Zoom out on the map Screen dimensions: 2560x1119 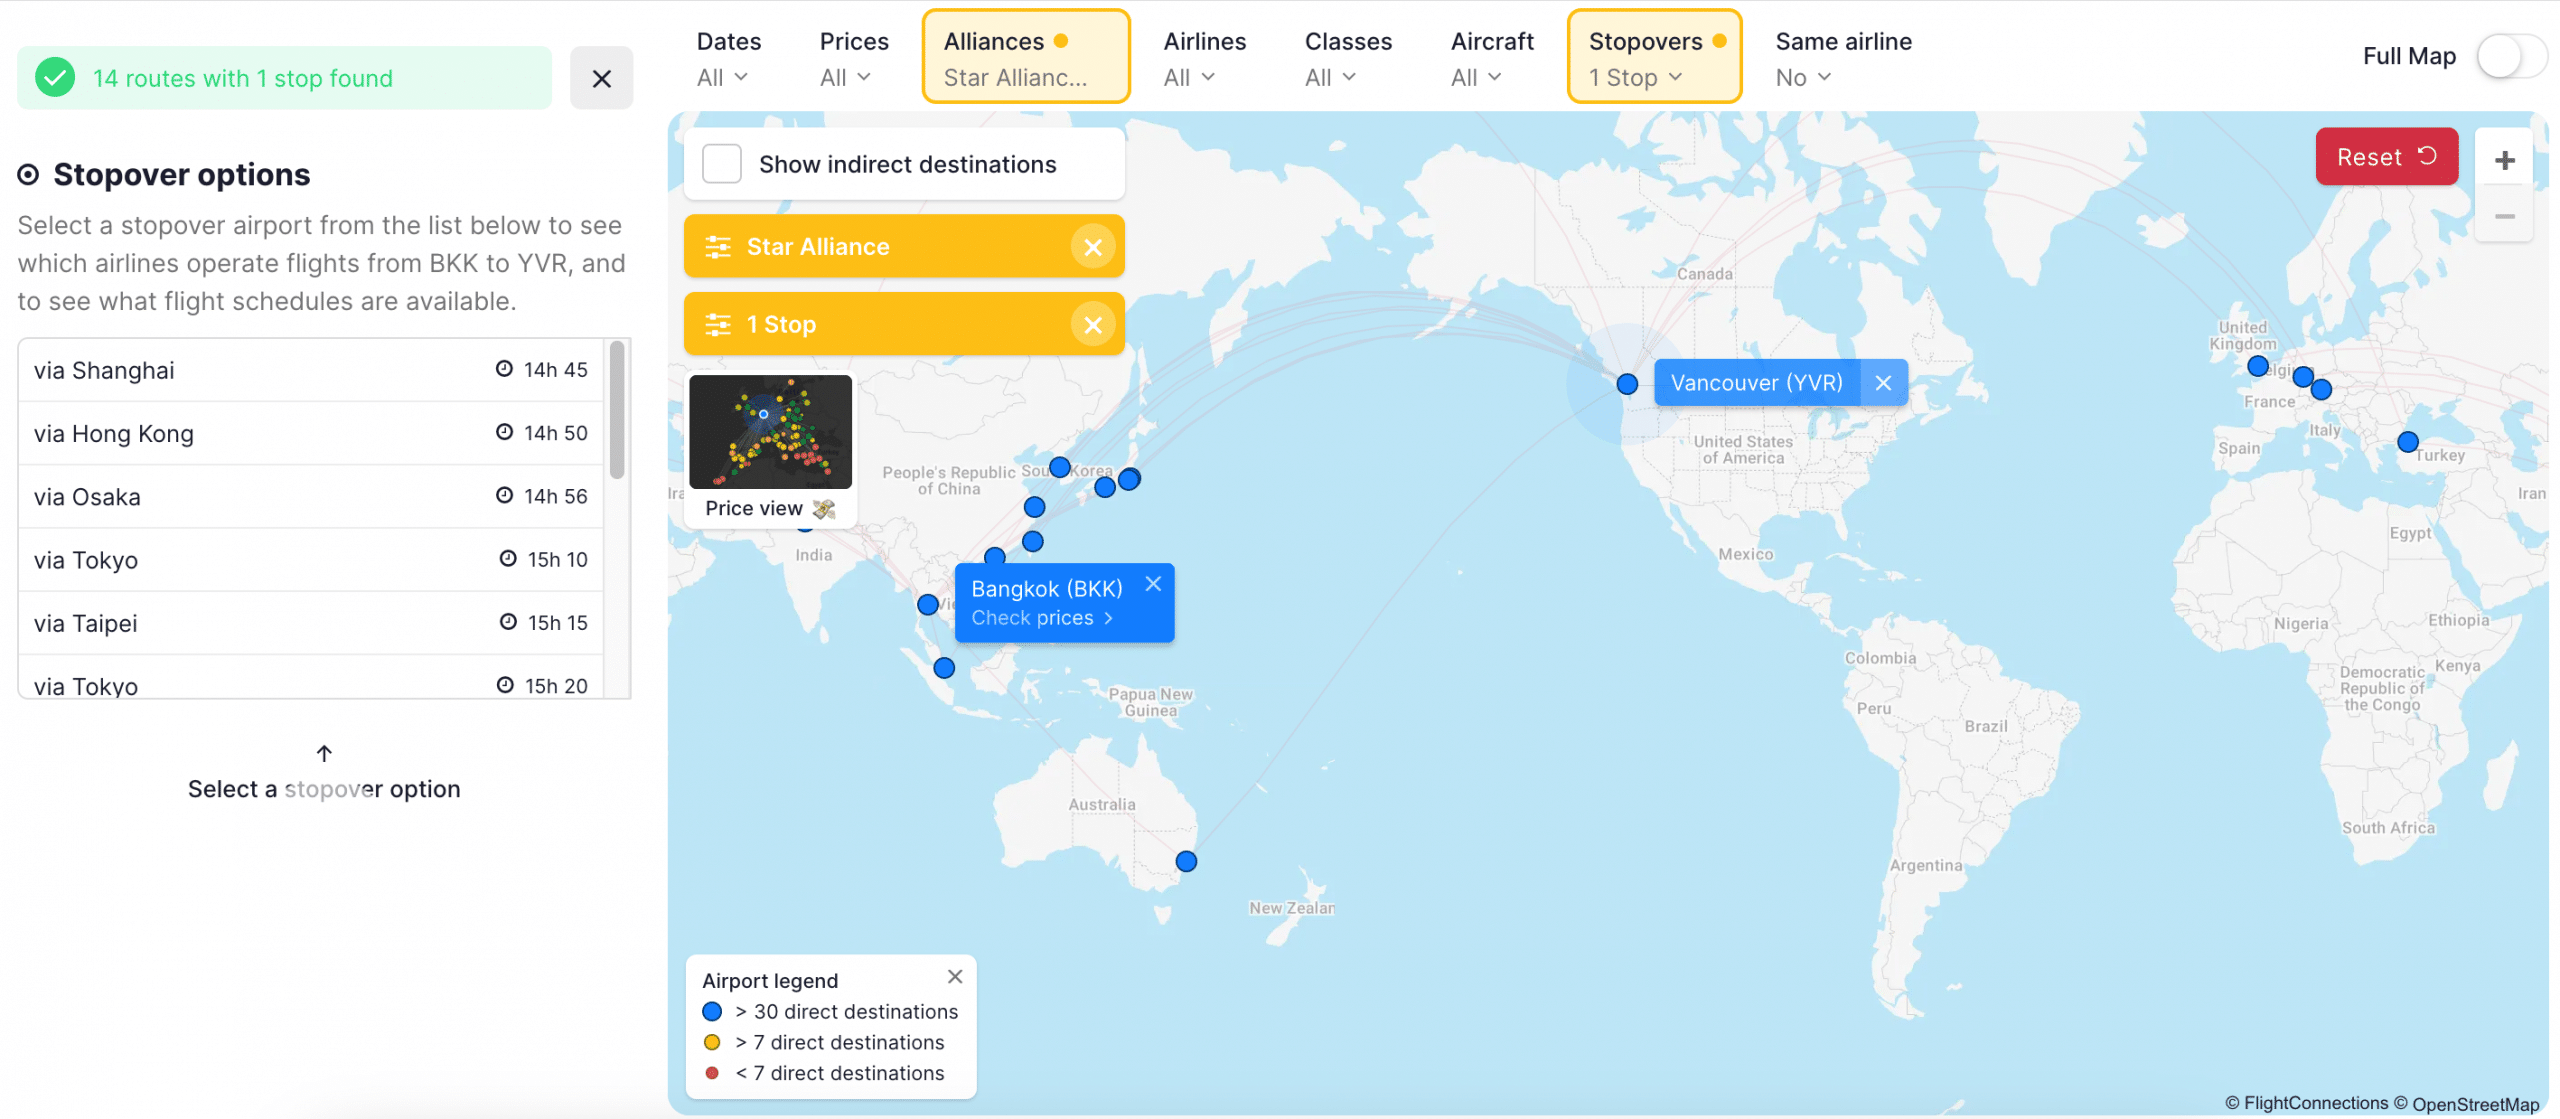coord(2504,216)
